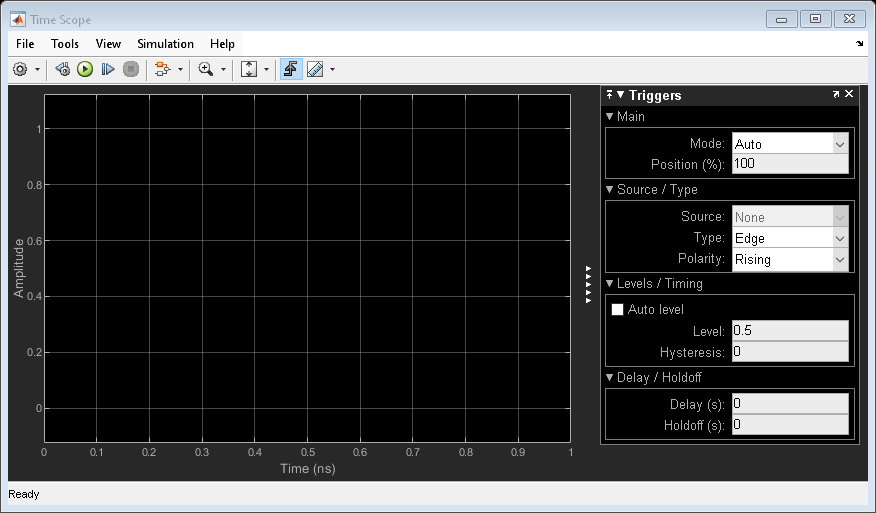Click the Run simulation play button
Image resolution: width=876 pixels, height=513 pixels.
85,69
